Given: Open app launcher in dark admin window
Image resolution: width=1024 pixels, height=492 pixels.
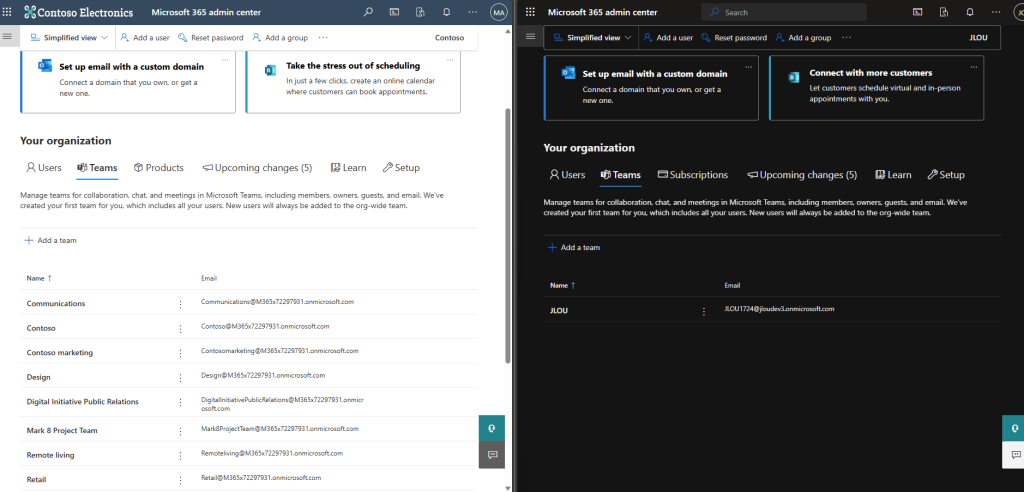Looking at the screenshot, I should 530,12.
